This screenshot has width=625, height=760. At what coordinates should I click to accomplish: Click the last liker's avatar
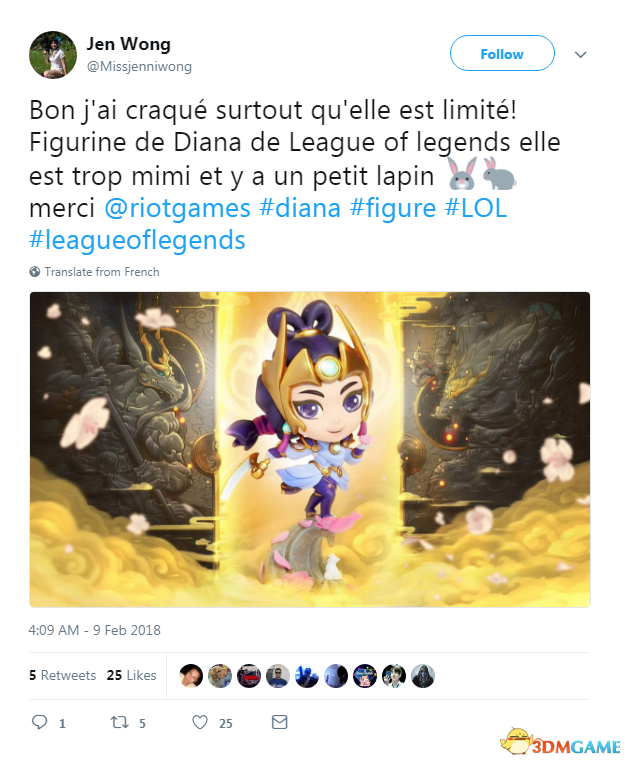tap(423, 676)
